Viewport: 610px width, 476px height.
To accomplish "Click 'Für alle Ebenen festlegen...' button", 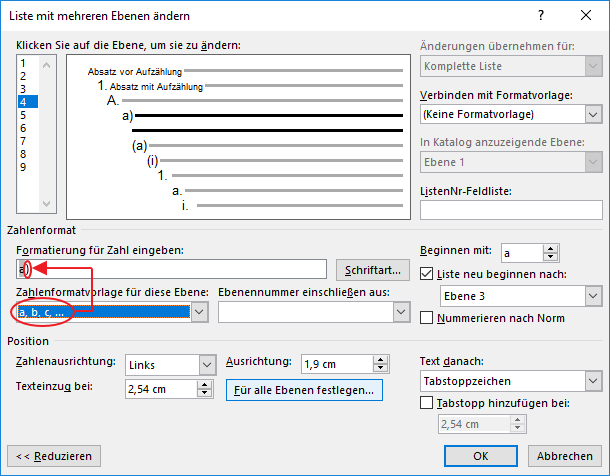I will tap(304, 389).
